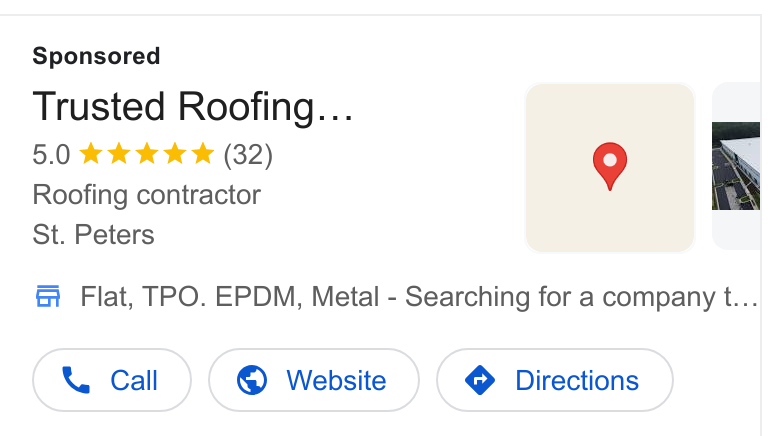This screenshot has width=776, height=436.
Task: Open the beige map thumbnail
Action: pos(610,168)
